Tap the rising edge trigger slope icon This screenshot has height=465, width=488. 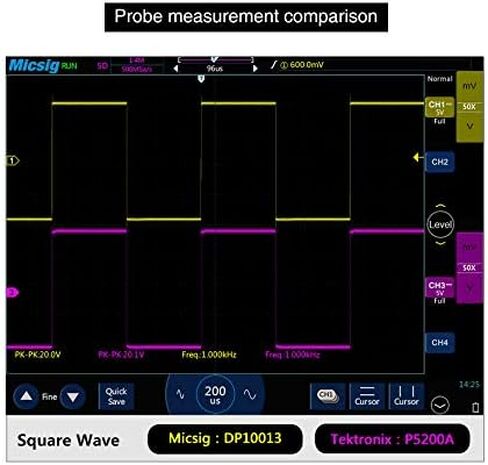[274, 65]
